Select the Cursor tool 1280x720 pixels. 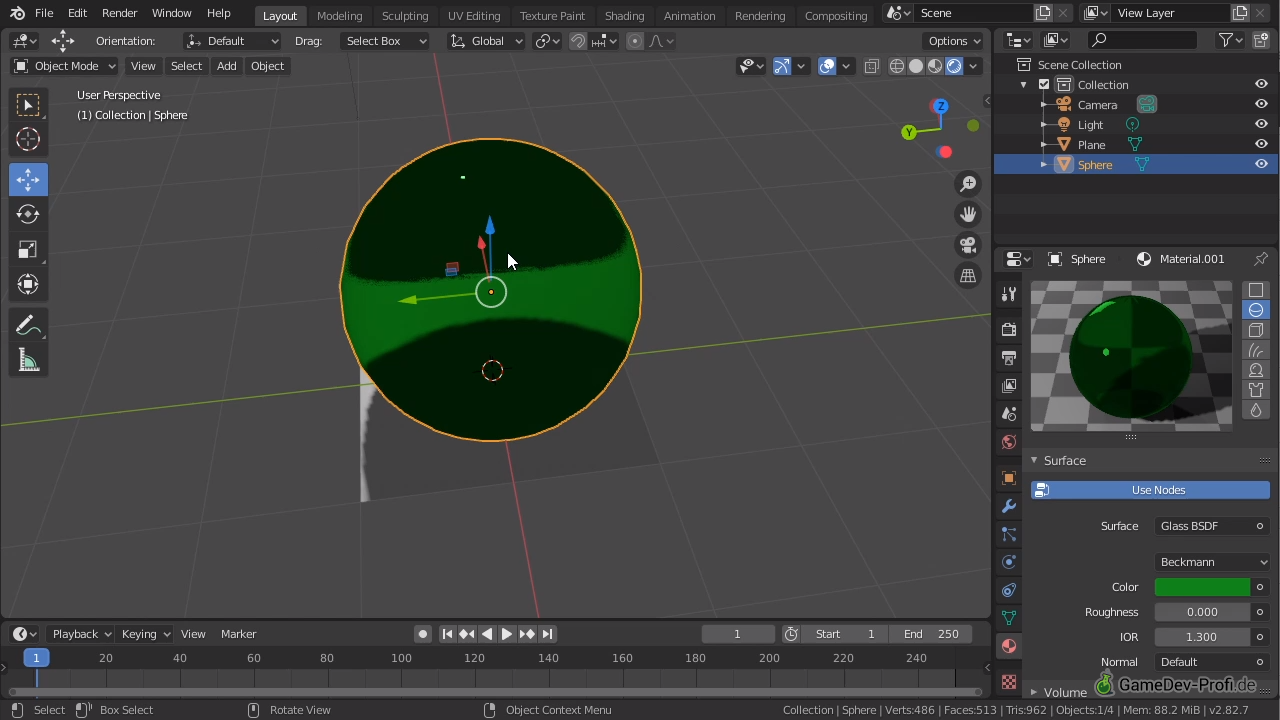[28, 140]
